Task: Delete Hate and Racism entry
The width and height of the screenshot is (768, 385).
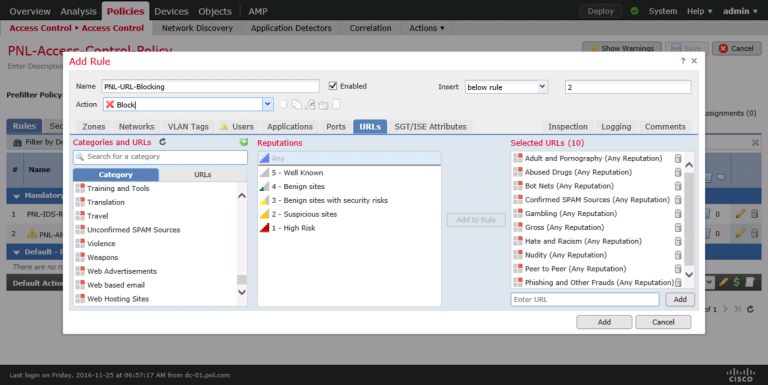Action: point(678,241)
